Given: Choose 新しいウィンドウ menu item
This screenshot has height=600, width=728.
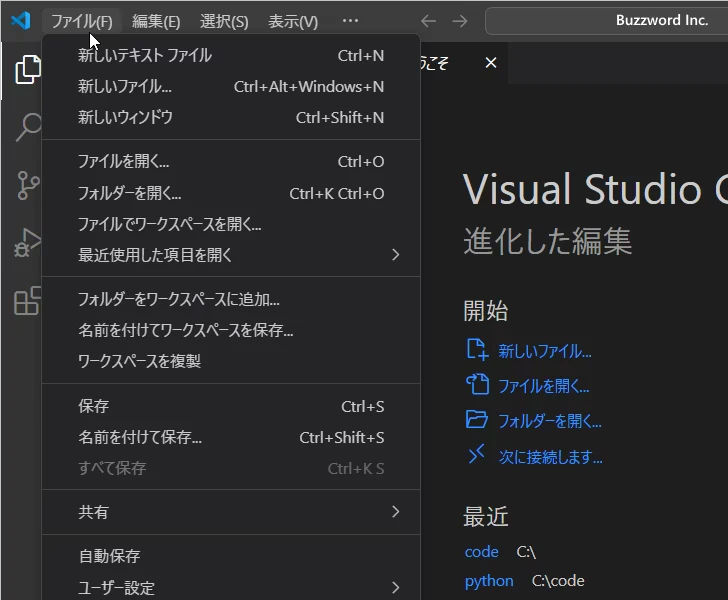Looking at the screenshot, I should (231, 117).
